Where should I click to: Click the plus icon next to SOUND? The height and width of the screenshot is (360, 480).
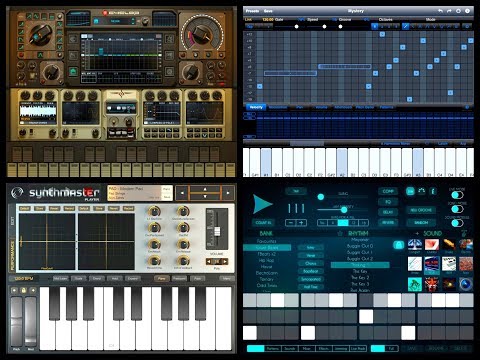tap(417, 233)
